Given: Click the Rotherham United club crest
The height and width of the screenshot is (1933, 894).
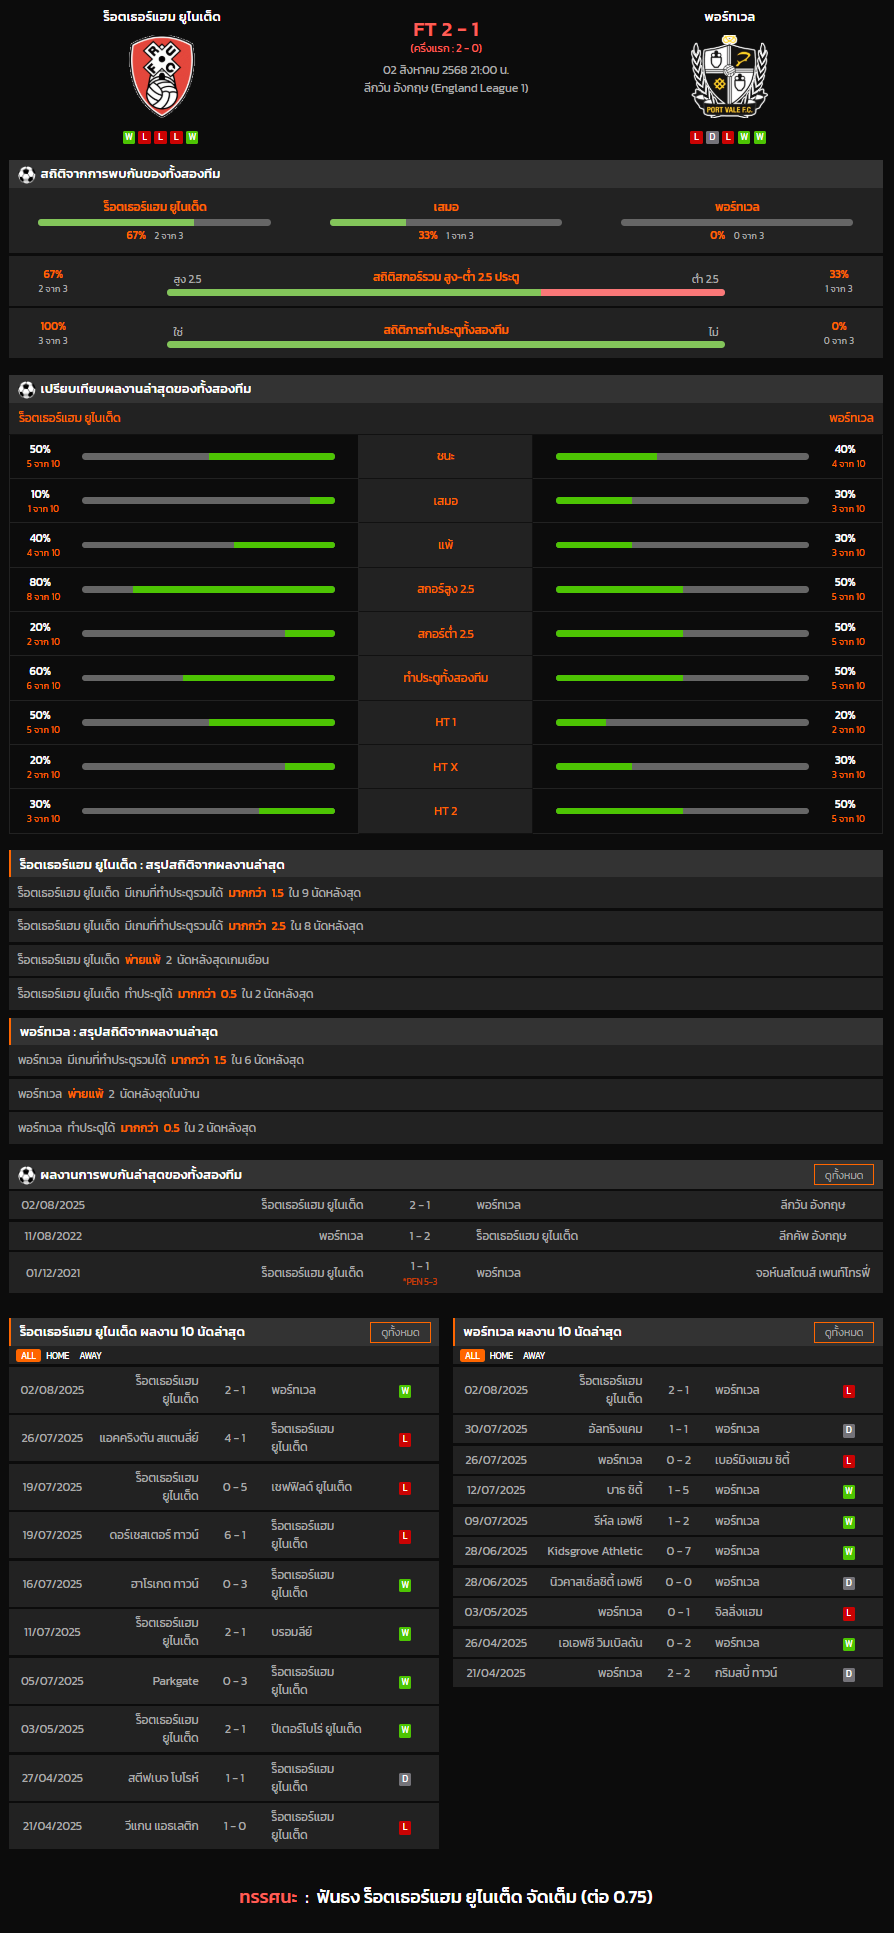Looking at the screenshot, I should pyautogui.click(x=162, y=76).
